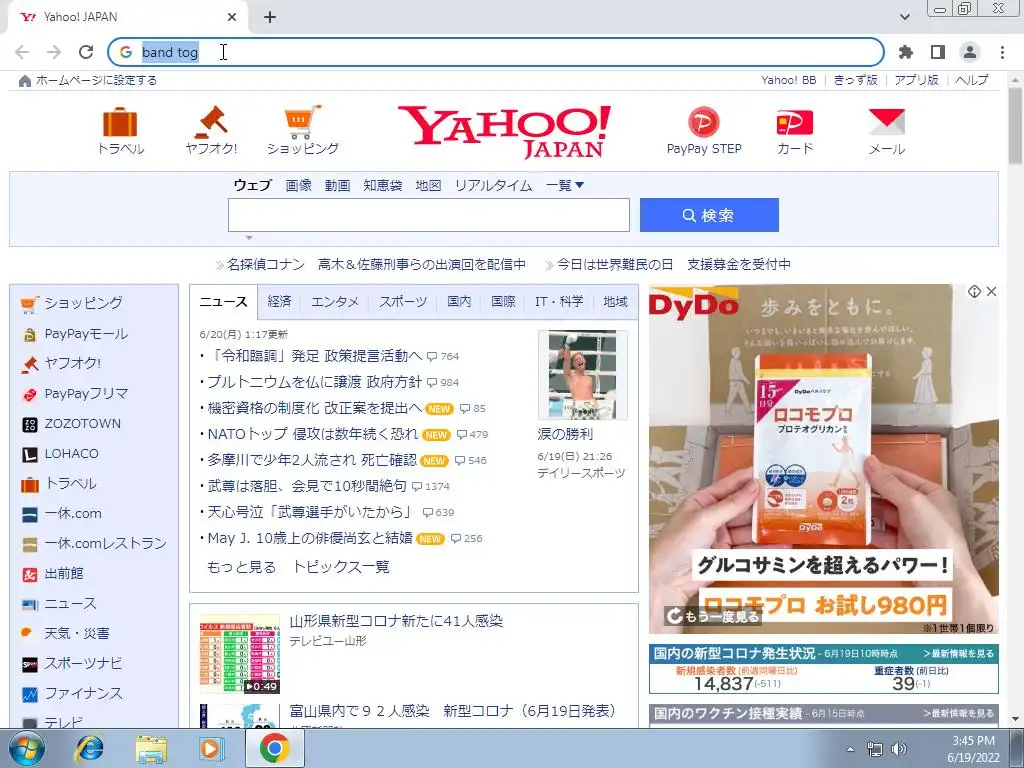Switch search to リアルタイム tab
Image resolution: width=1024 pixels, height=768 pixels.
click(x=493, y=185)
